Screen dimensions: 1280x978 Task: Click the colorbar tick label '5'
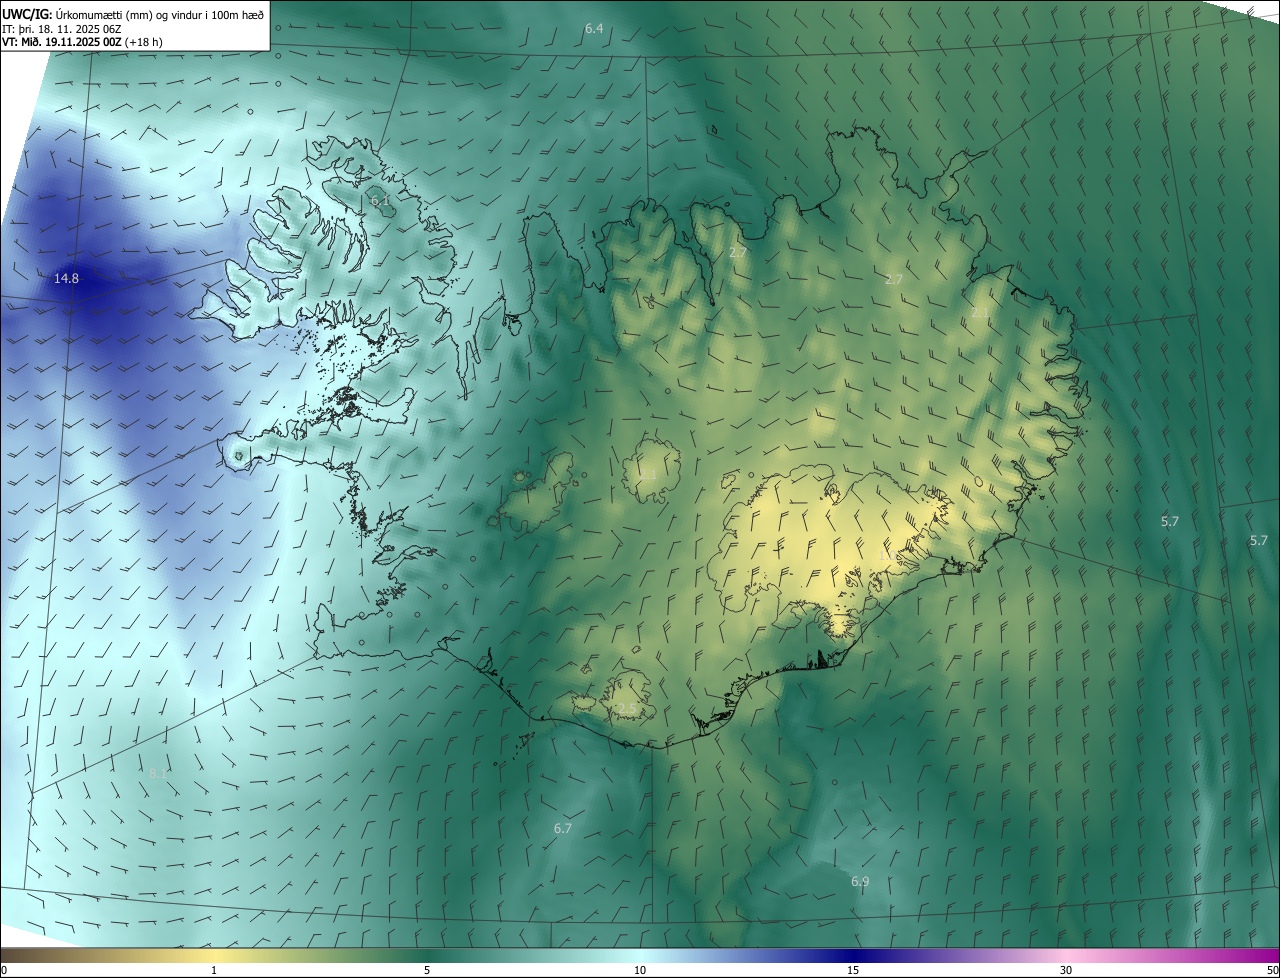pos(427,970)
